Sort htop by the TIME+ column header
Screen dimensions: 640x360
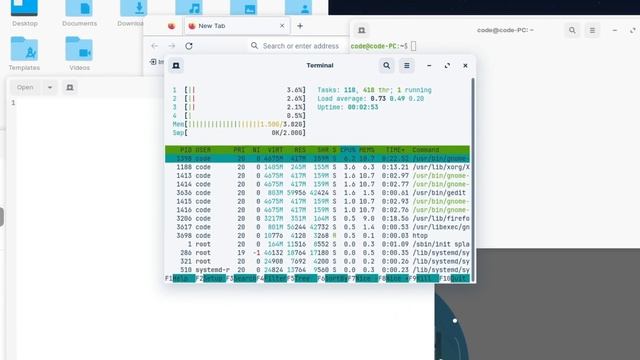tap(395, 150)
